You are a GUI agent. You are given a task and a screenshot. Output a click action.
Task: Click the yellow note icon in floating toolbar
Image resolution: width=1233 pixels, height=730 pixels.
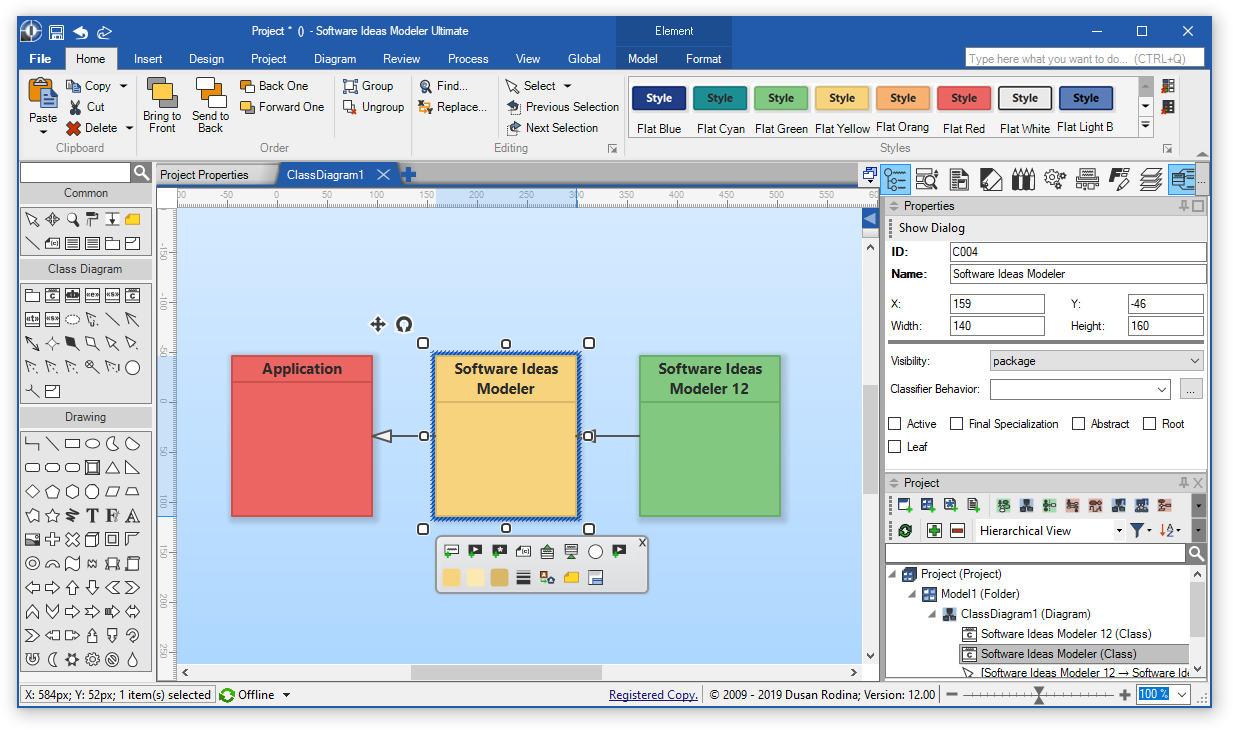click(x=571, y=577)
